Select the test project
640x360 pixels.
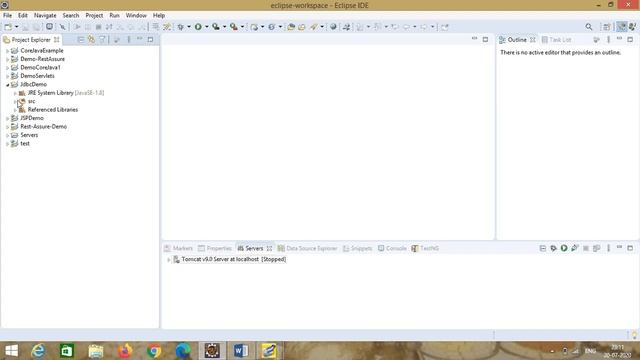[25, 144]
